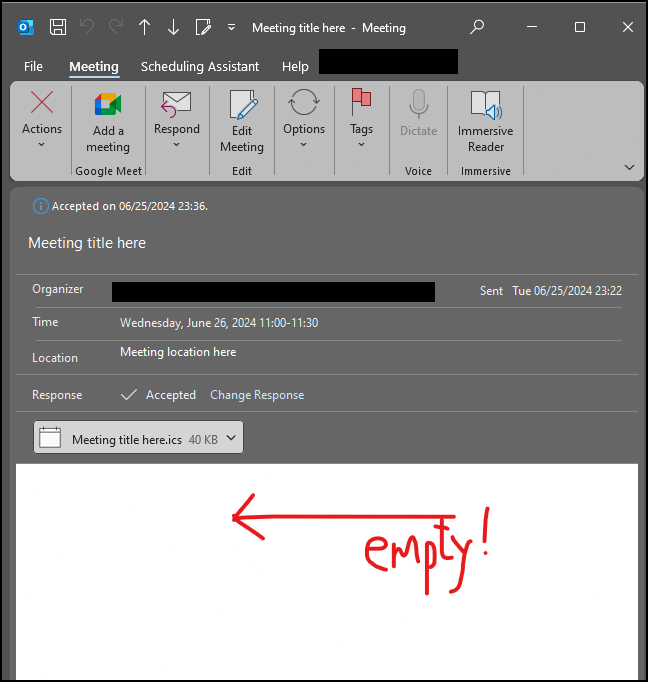Click the Change Response link
648x682 pixels.
(257, 395)
